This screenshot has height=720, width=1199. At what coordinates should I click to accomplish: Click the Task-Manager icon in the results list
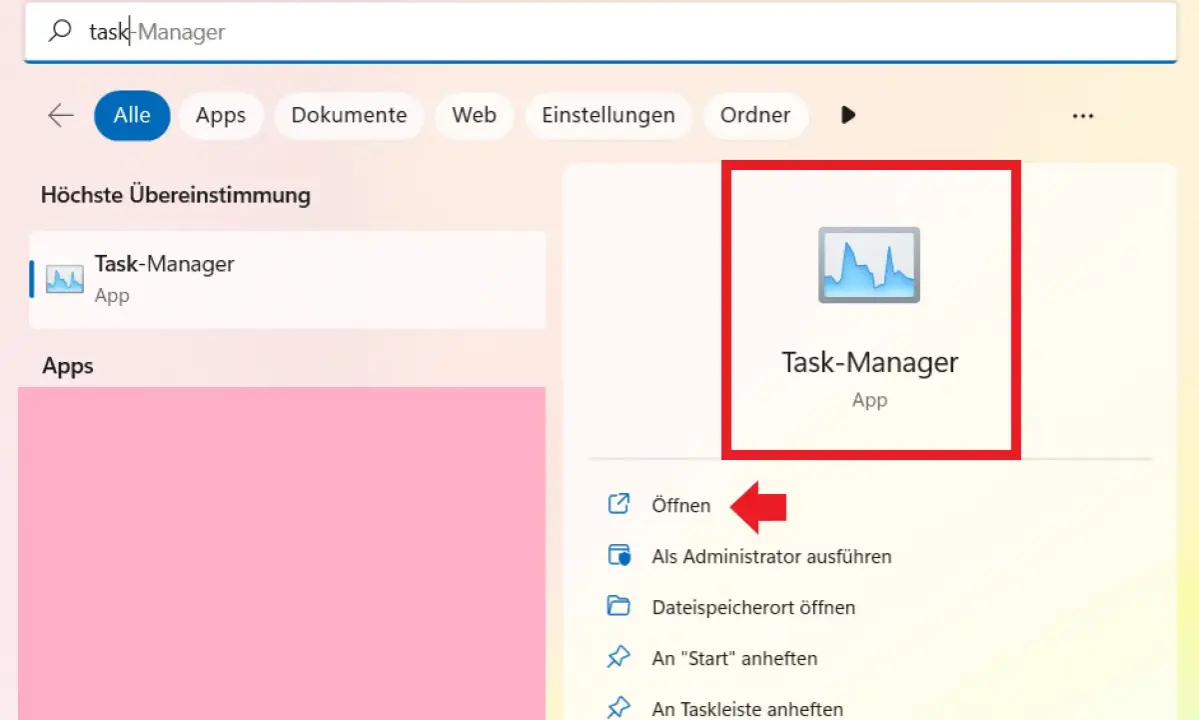pyautogui.click(x=64, y=279)
